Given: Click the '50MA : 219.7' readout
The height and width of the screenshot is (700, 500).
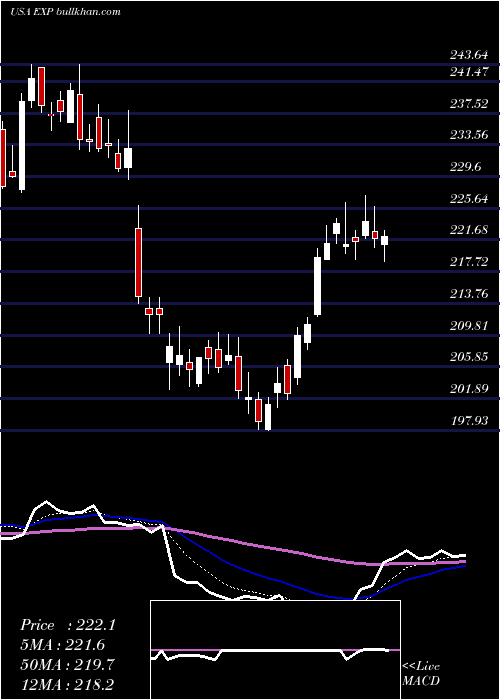Looking at the screenshot, I should click(x=67, y=665).
